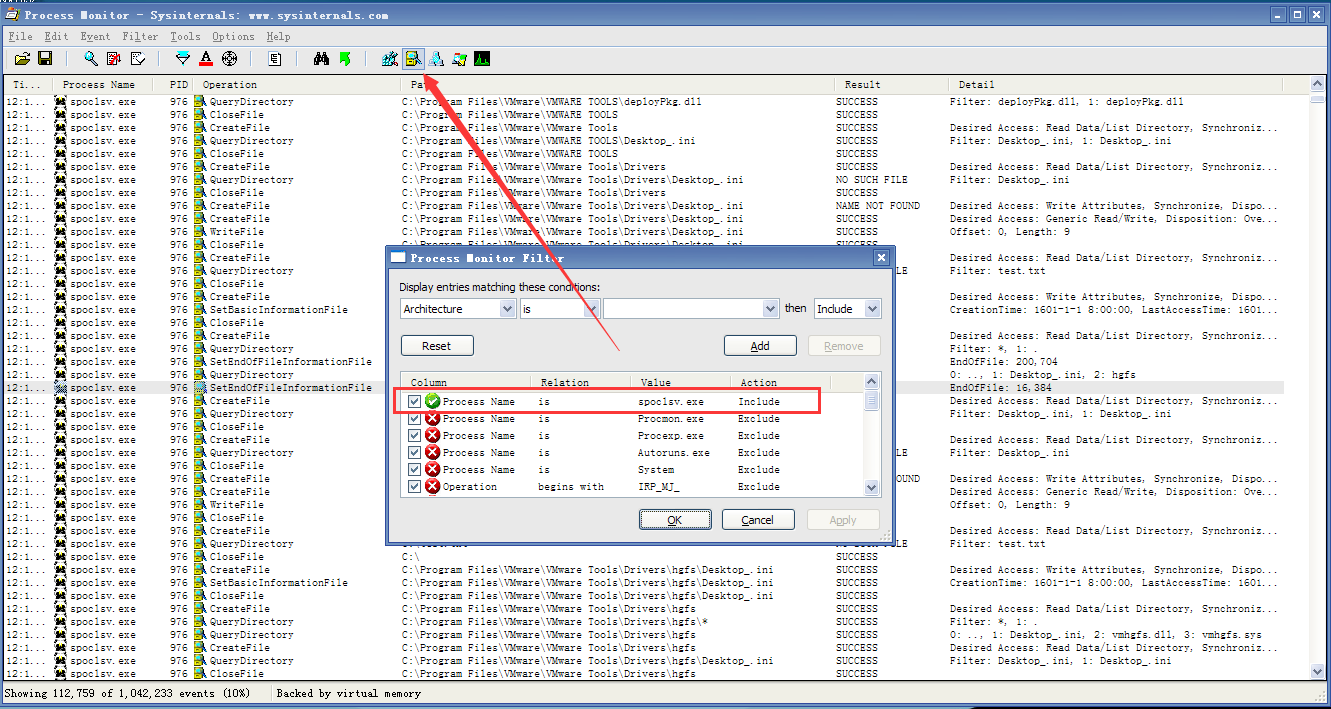Screen dimensions: 1331x709
Task: Click red exclude icon of Procmon.exe filter
Action: (x=432, y=418)
